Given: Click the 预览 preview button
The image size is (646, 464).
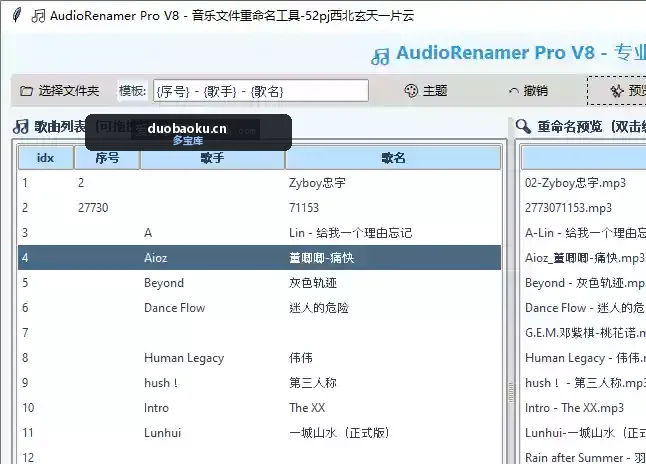Looking at the screenshot, I should click(617, 91).
